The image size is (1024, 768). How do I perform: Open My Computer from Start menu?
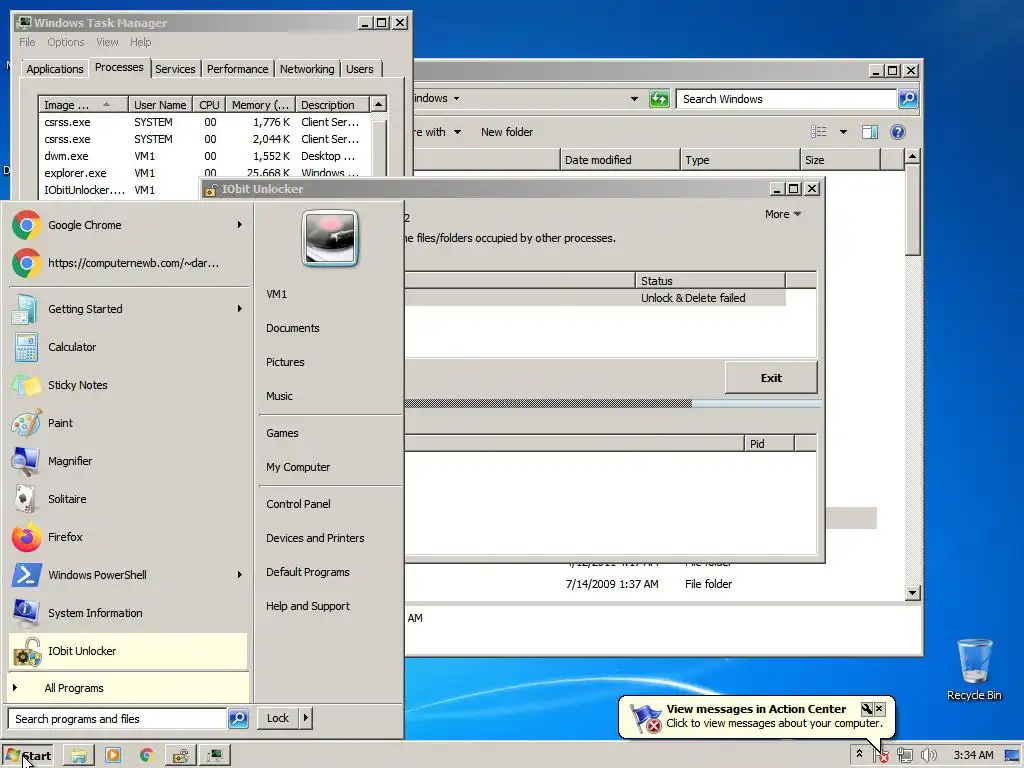click(x=298, y=467)
